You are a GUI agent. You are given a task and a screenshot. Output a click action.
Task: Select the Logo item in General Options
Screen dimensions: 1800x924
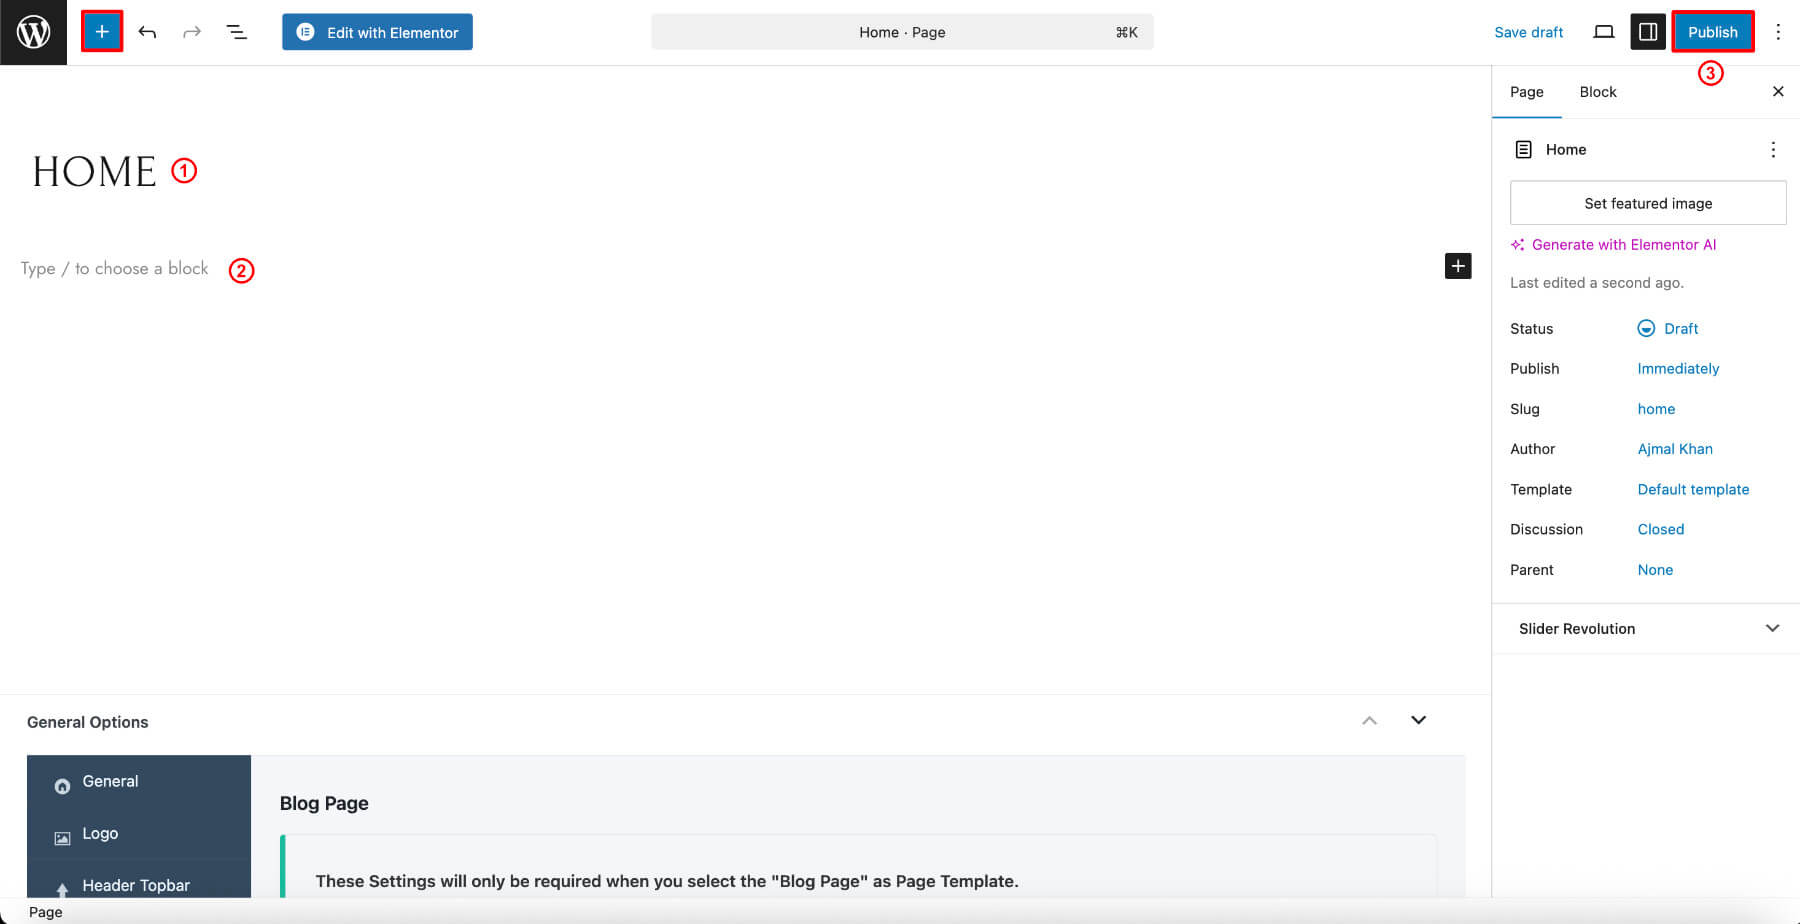coord(100,833)
